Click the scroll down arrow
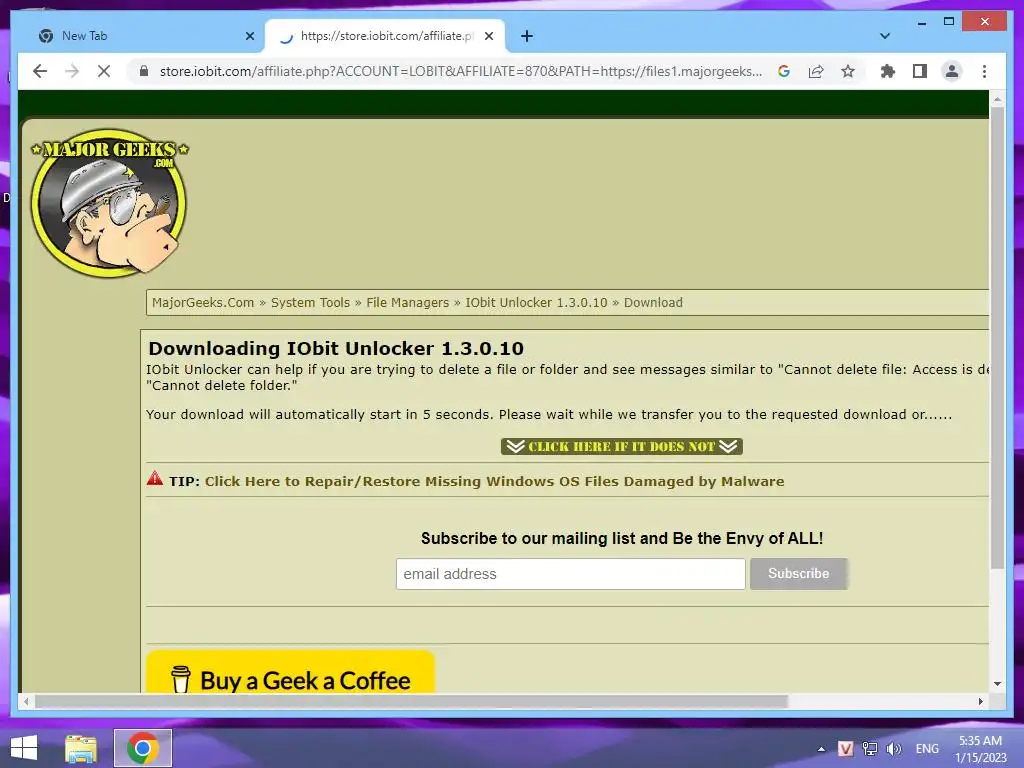The height and width of the screenshot is (768, 1024). click(997, 684)
